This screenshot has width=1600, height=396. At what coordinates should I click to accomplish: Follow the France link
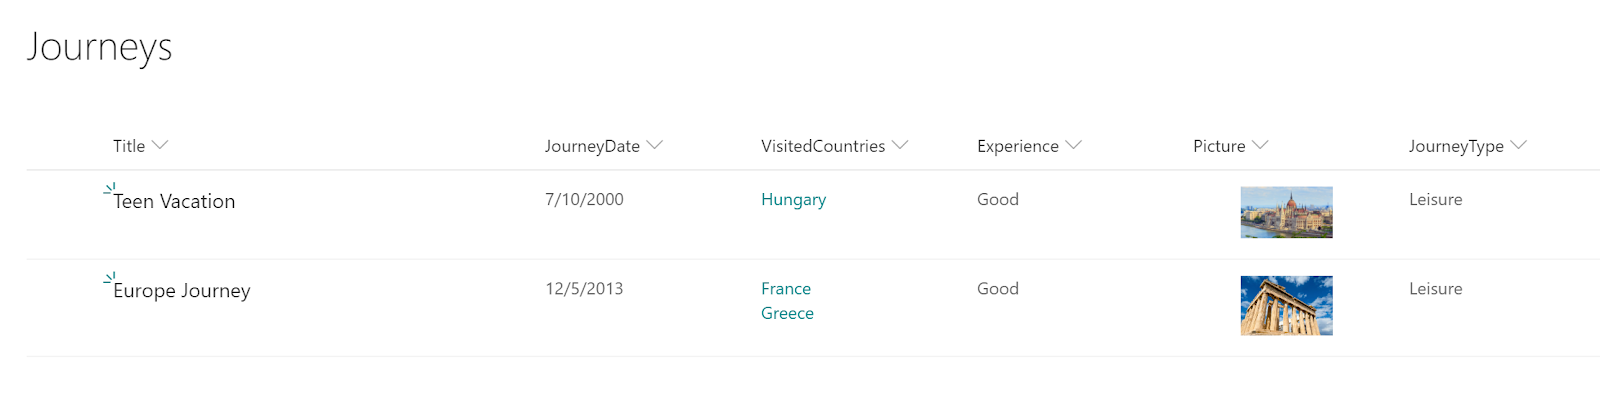coord(786,288)
